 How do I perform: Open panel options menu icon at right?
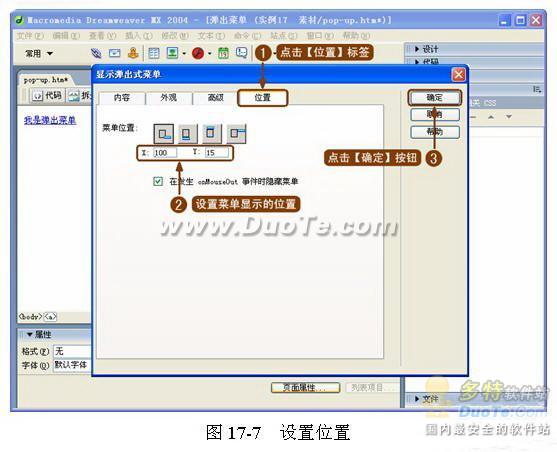coord(537,90)
